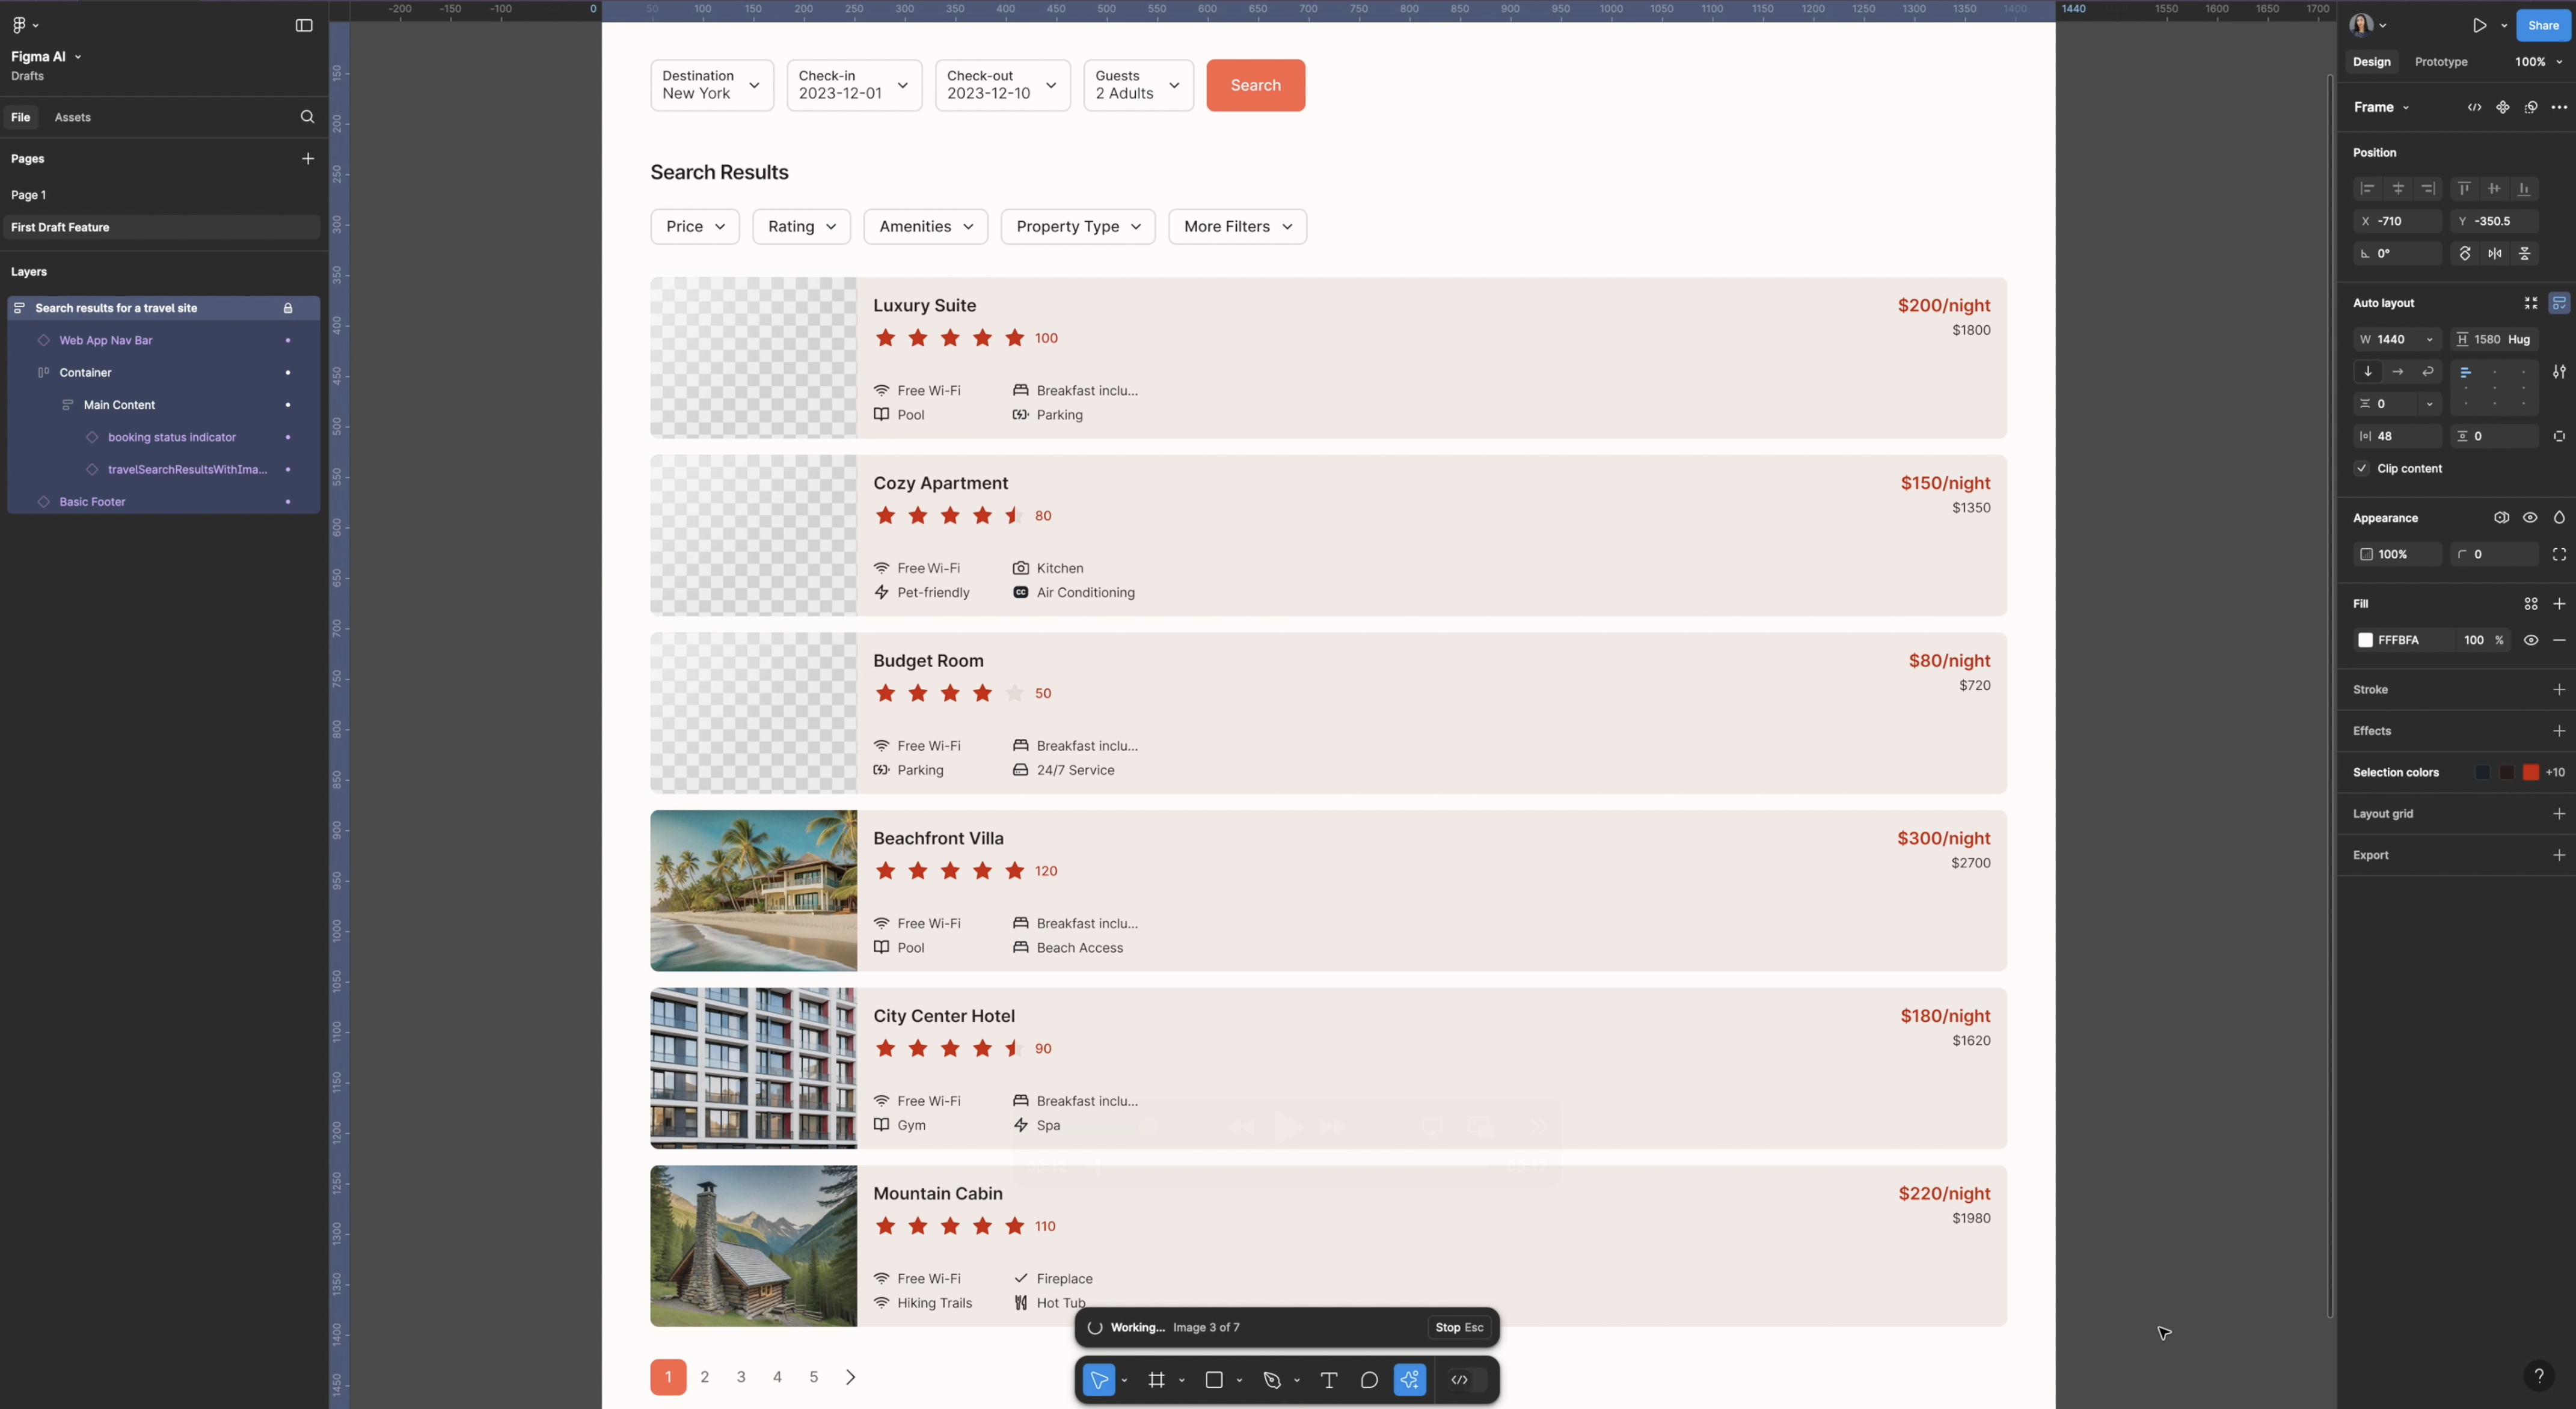Viewport: 2576px width, 1409px height.
Task: Open the Prototype tab
Action: (2441, 61)
